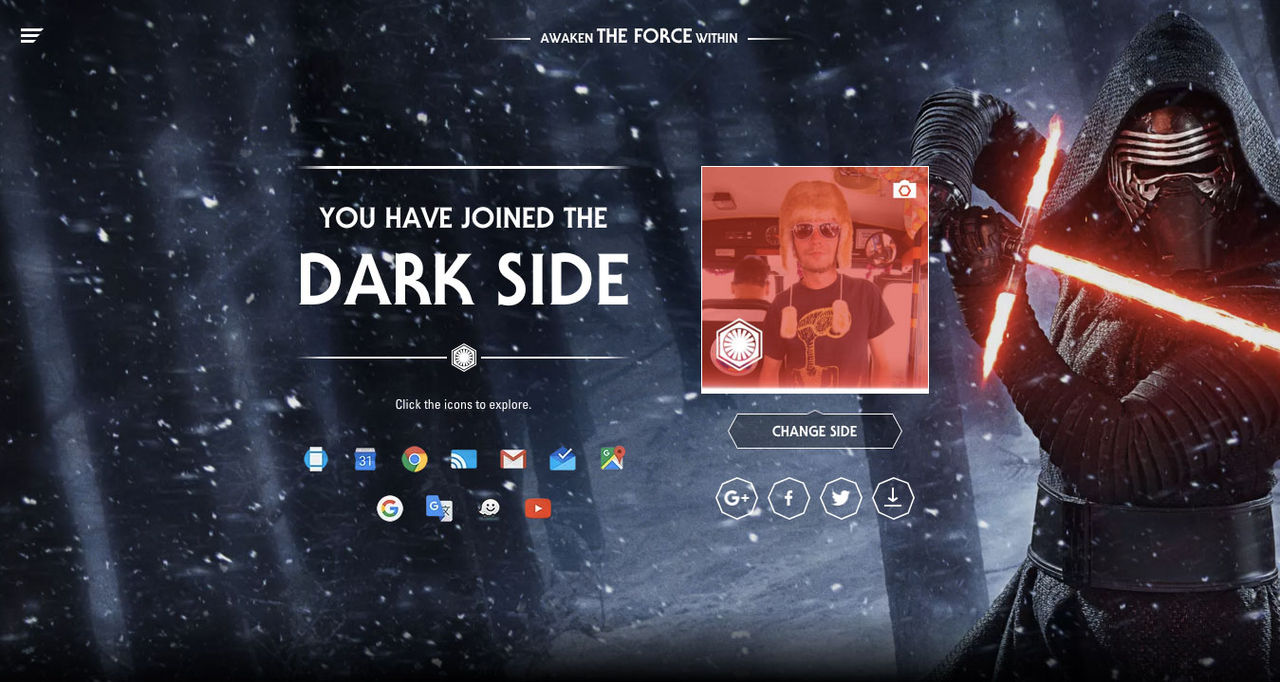Click the red-tinted profile photo

(815, 280)
